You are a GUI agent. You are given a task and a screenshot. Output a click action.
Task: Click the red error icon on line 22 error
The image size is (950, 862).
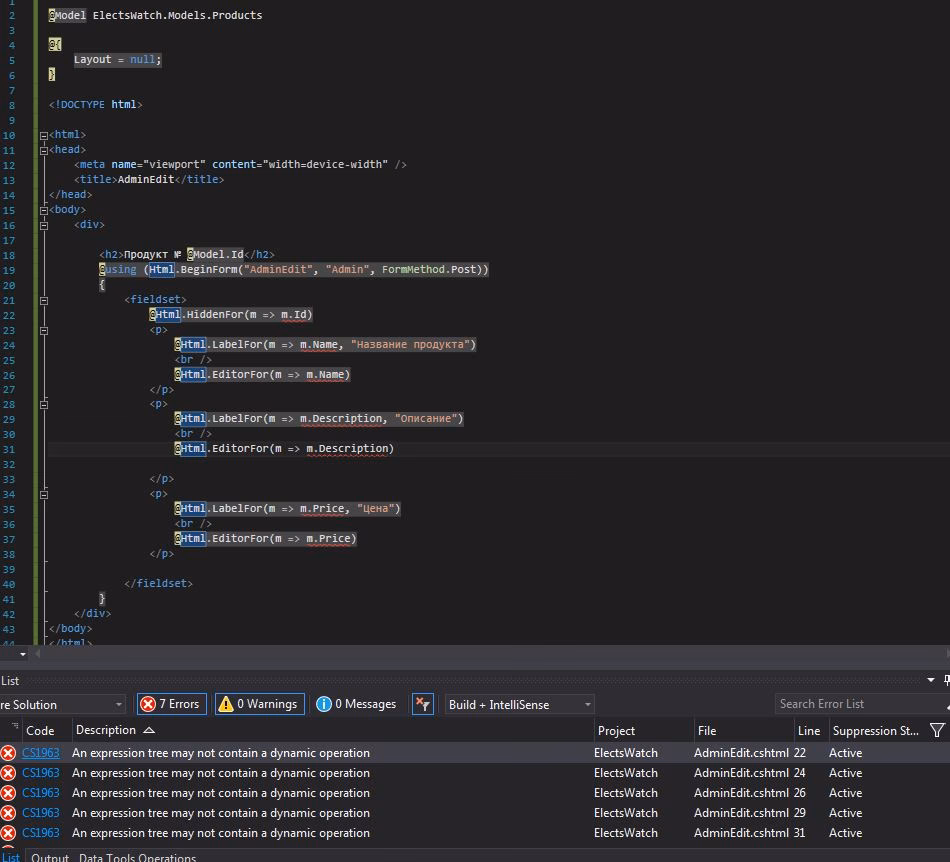pyautogui.click(x=9, y=753)
